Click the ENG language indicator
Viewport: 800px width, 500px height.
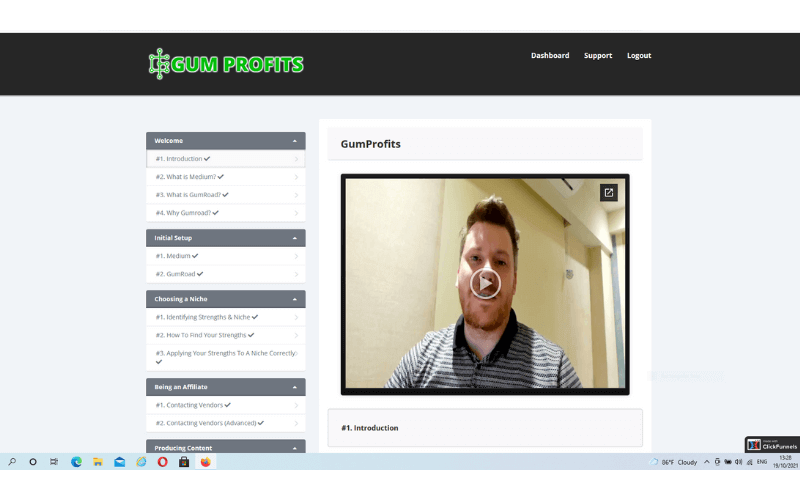762,462
